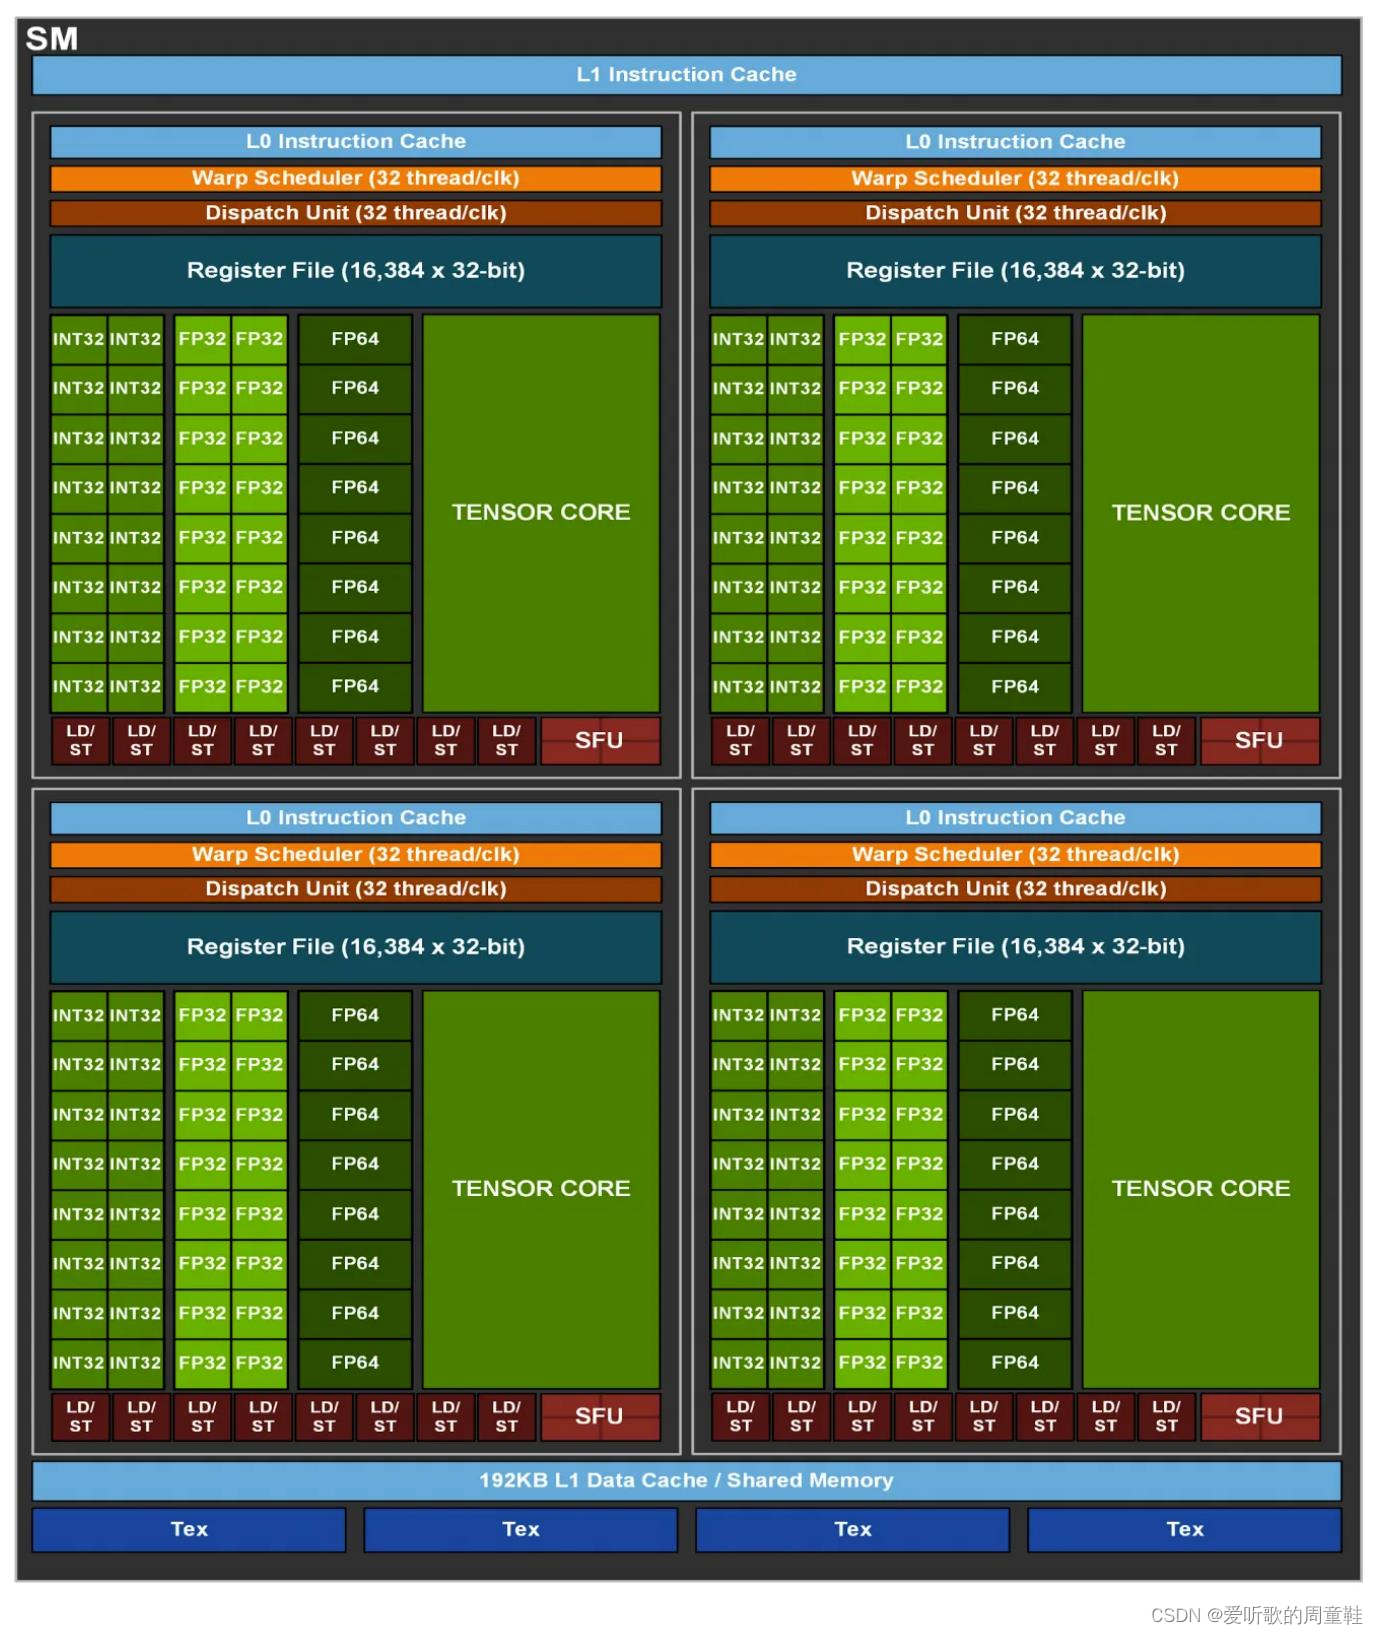Click the upper-left partition's Dispatch Unit bar

(x=356, y=213)
